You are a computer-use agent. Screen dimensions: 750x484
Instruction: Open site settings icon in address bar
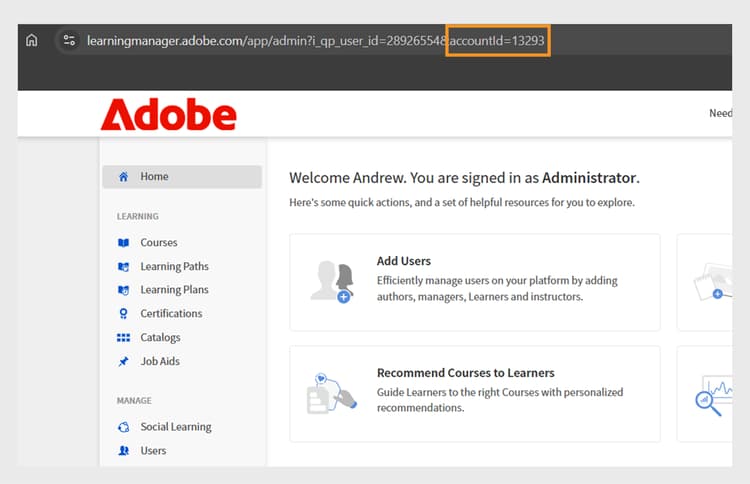pos(69,40)
